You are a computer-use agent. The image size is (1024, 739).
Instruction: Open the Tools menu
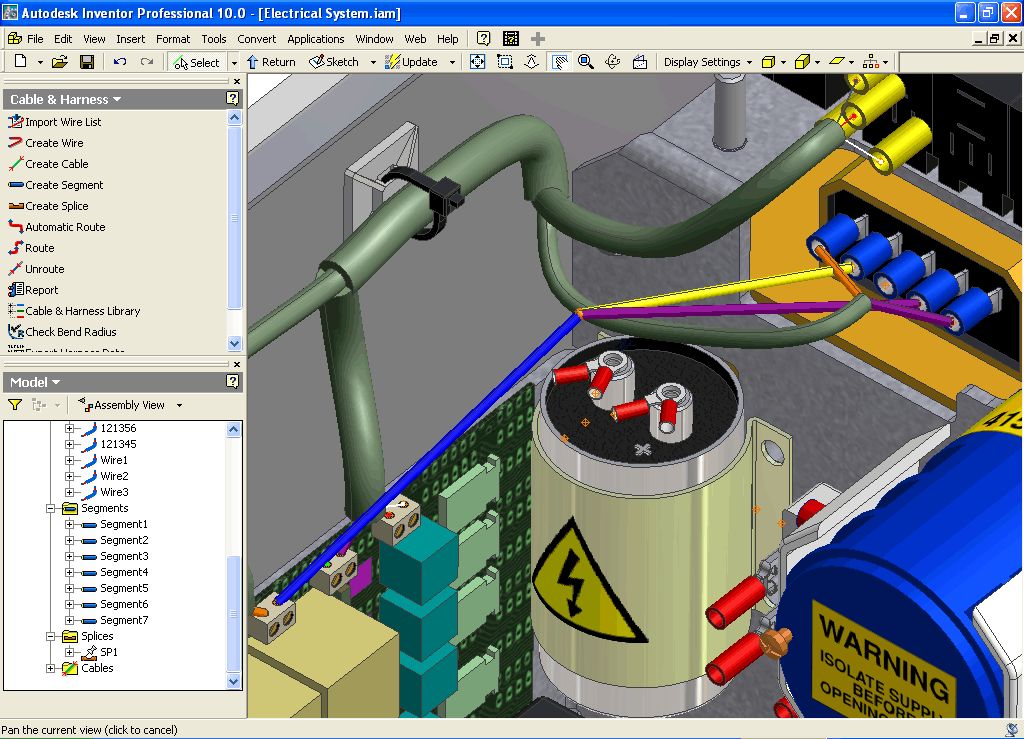[214, 39]
